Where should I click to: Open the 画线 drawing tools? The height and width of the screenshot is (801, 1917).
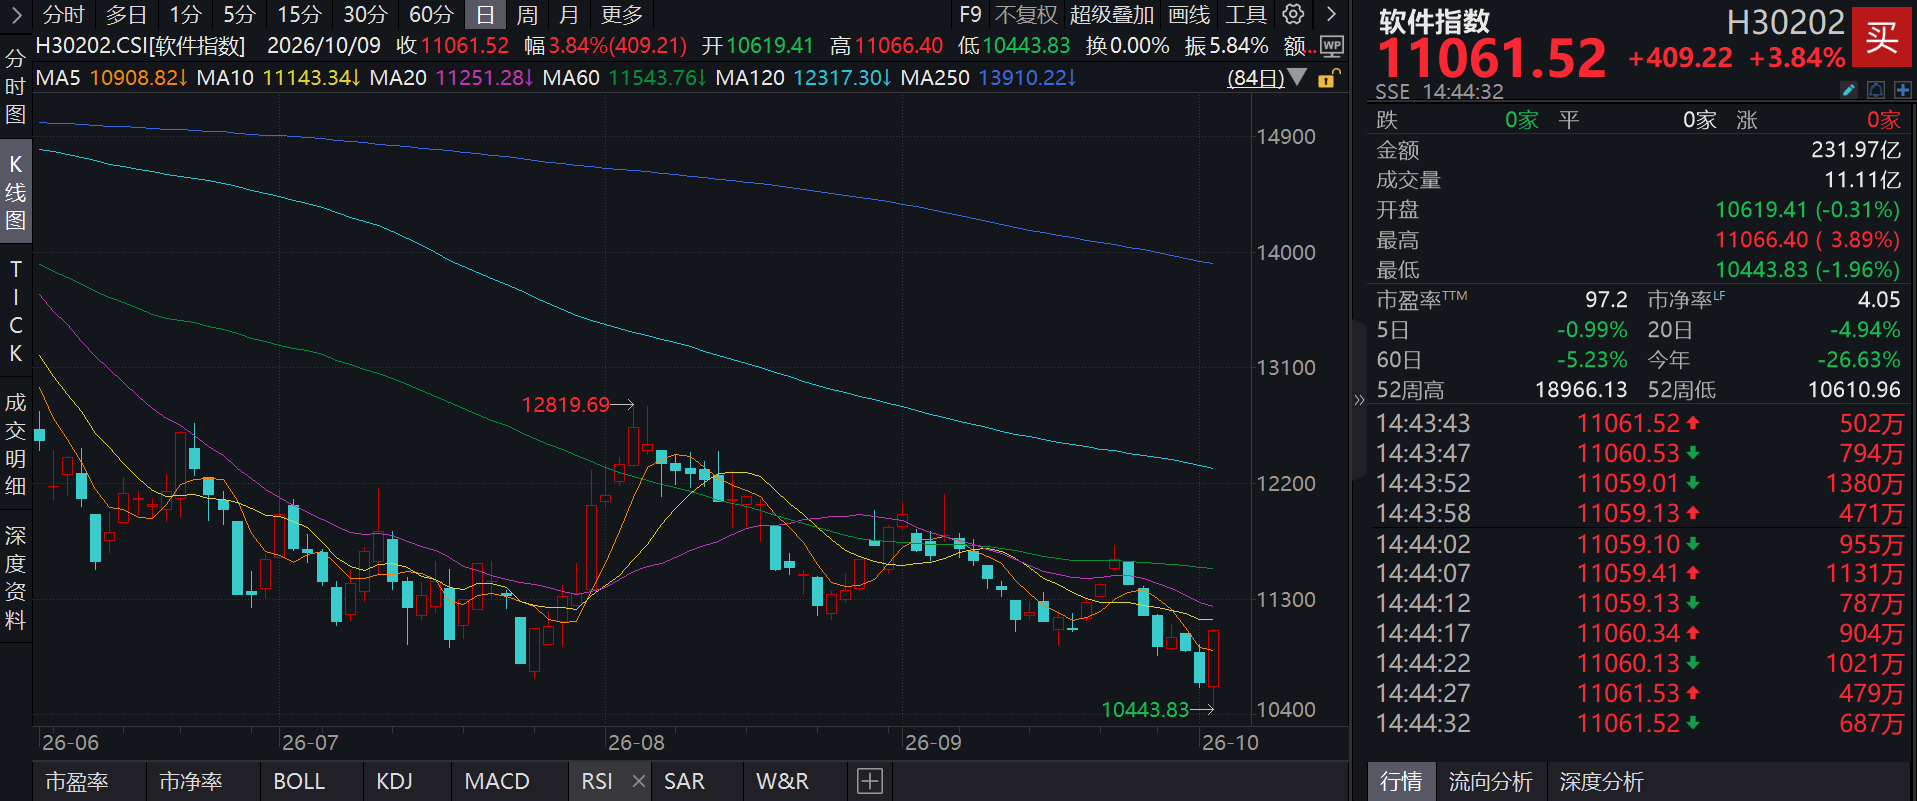(1189, 14)
